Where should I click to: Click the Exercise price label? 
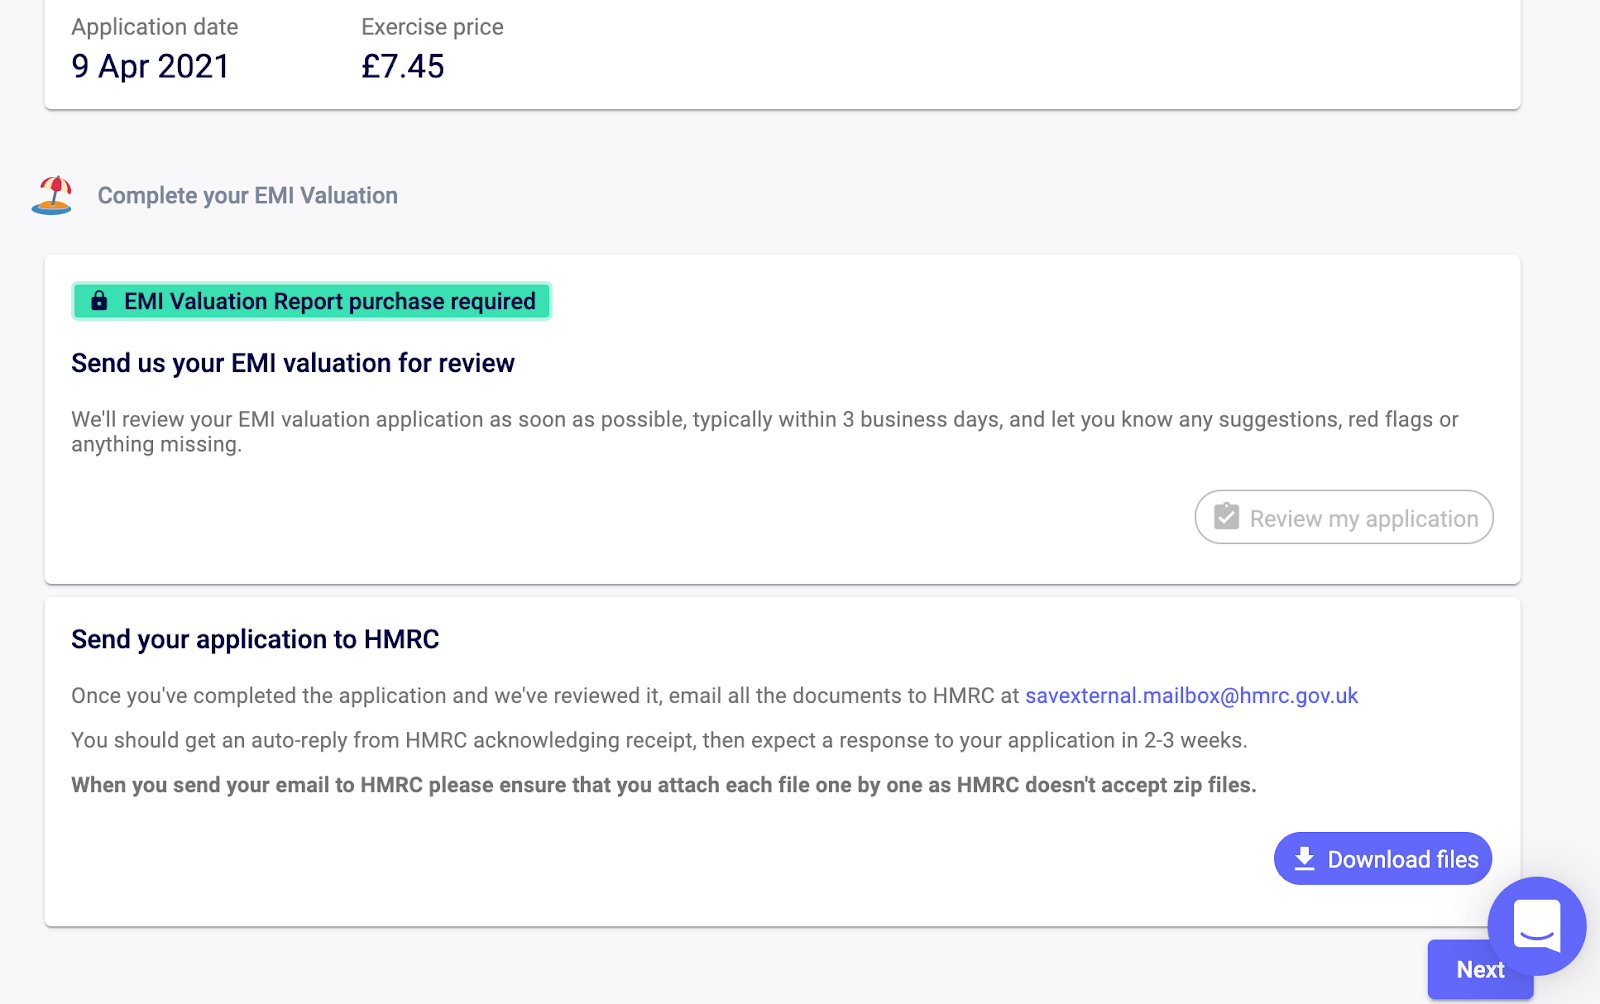pyautogui.click(x=432, y=27)
